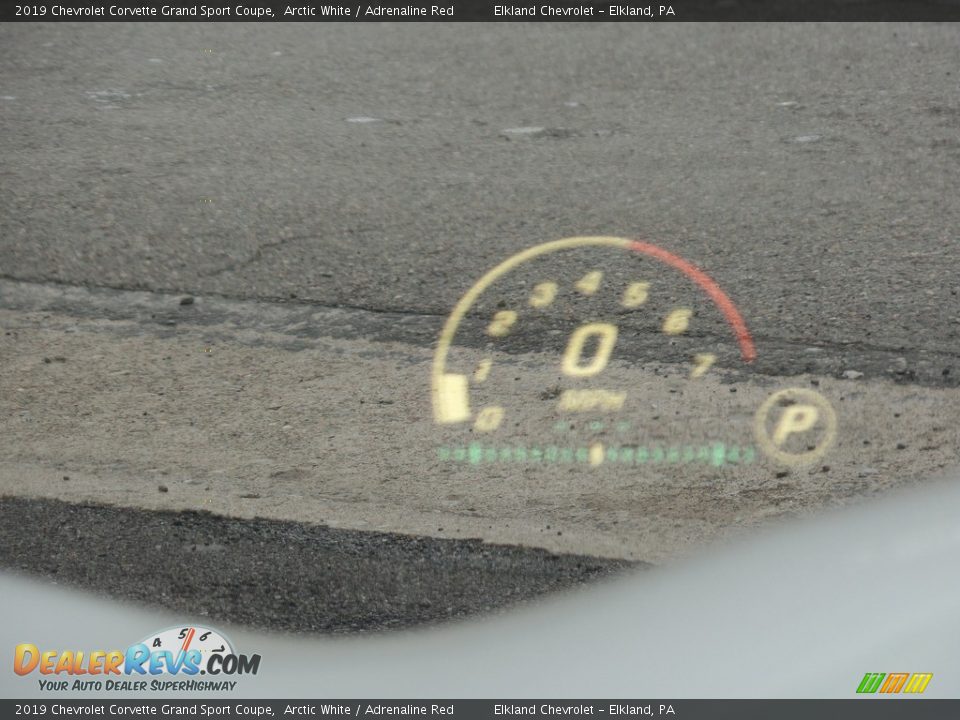Image resolution: width=960 pixels, height=720 pixels.
Task: Click bottom caption "Elkland Chevrolet - Elkland, PA"
Action: (584, 709)
